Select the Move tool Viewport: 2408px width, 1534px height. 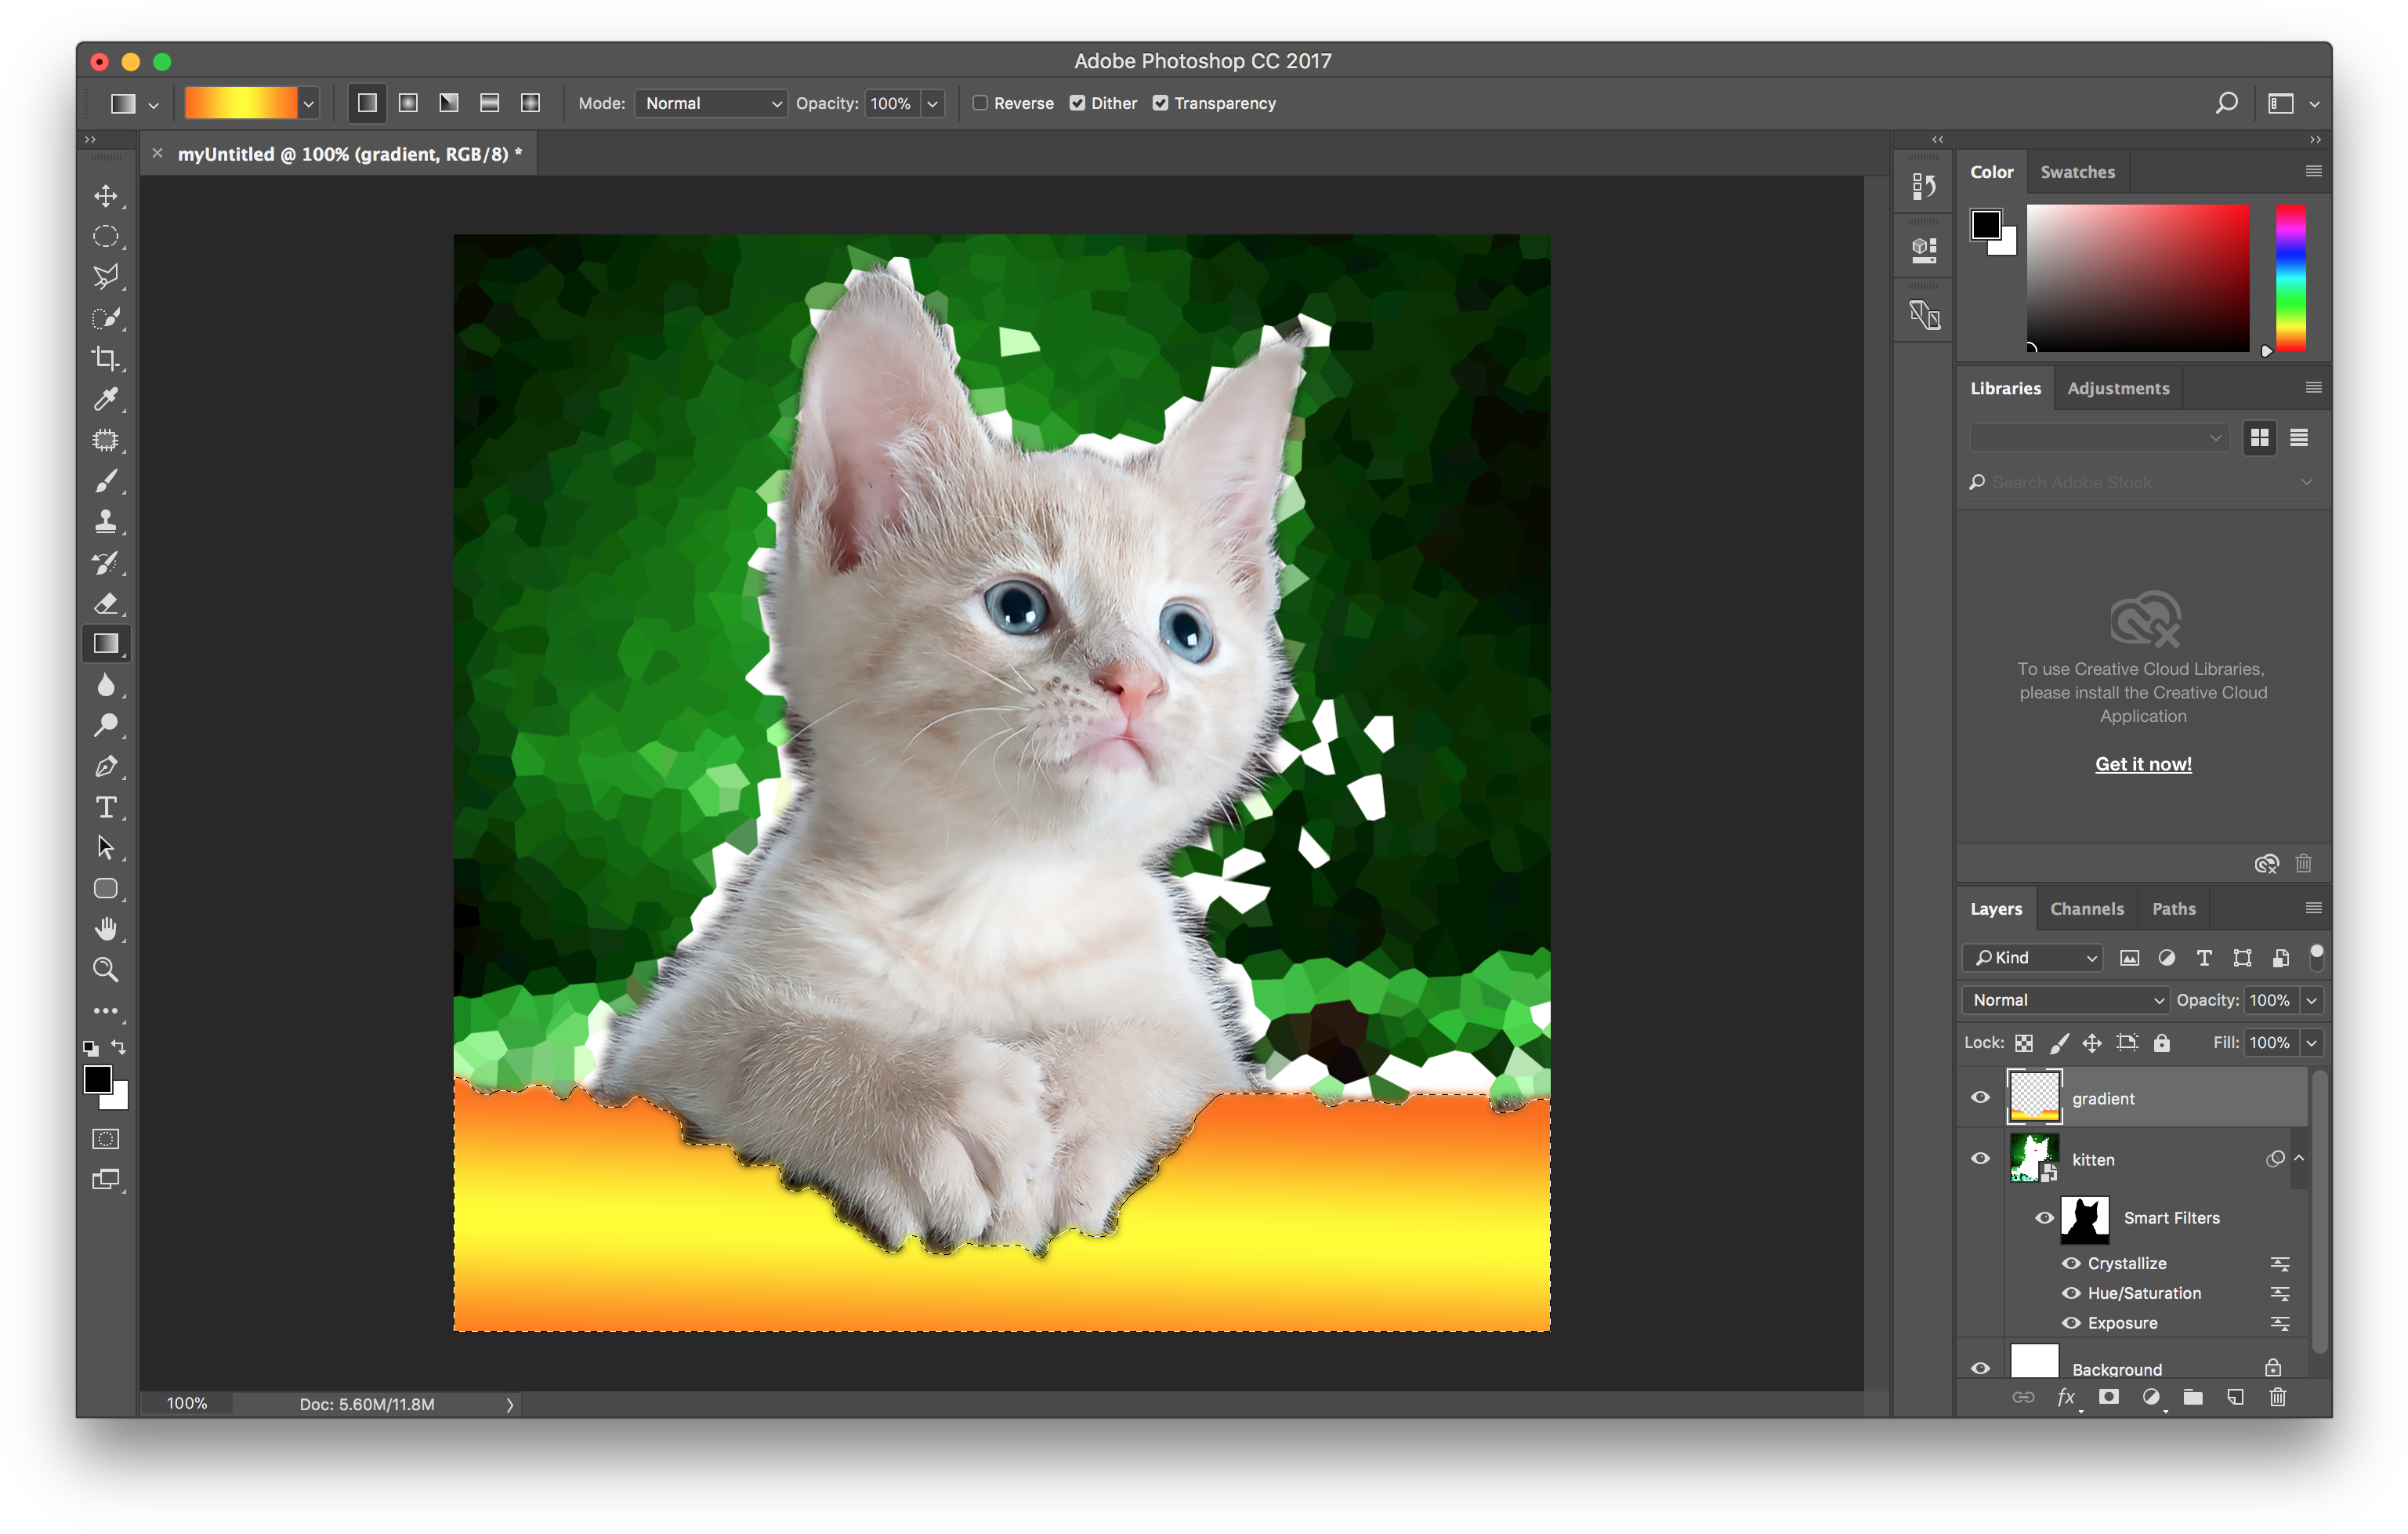click(106, 195)
